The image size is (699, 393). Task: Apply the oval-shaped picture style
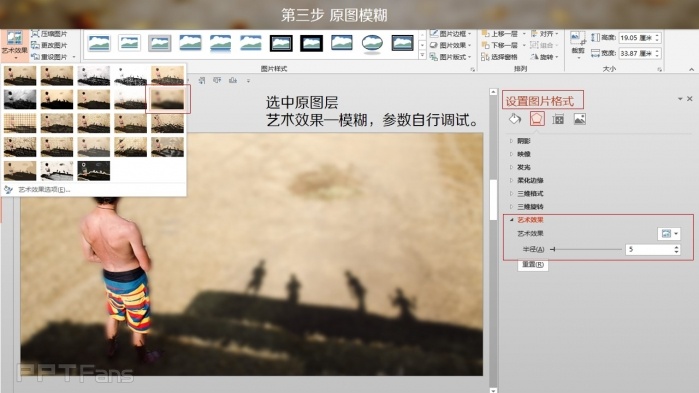coord(372,43)
